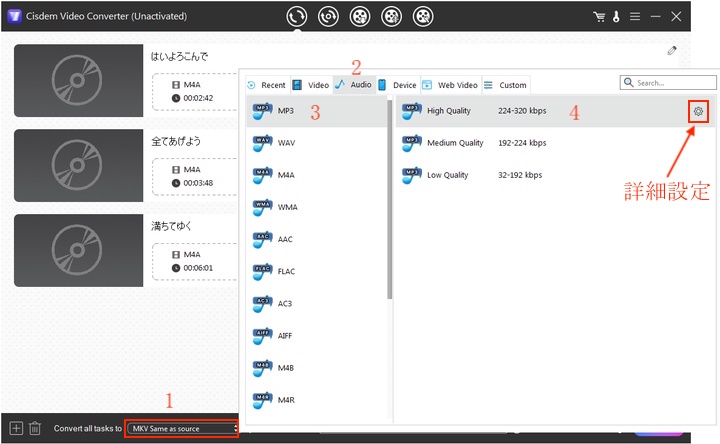Image resolution: width=720 pixels, height=444 pixels.
Task: Open the shopping cart purchase icon
Action: click(x=599, y=17)
